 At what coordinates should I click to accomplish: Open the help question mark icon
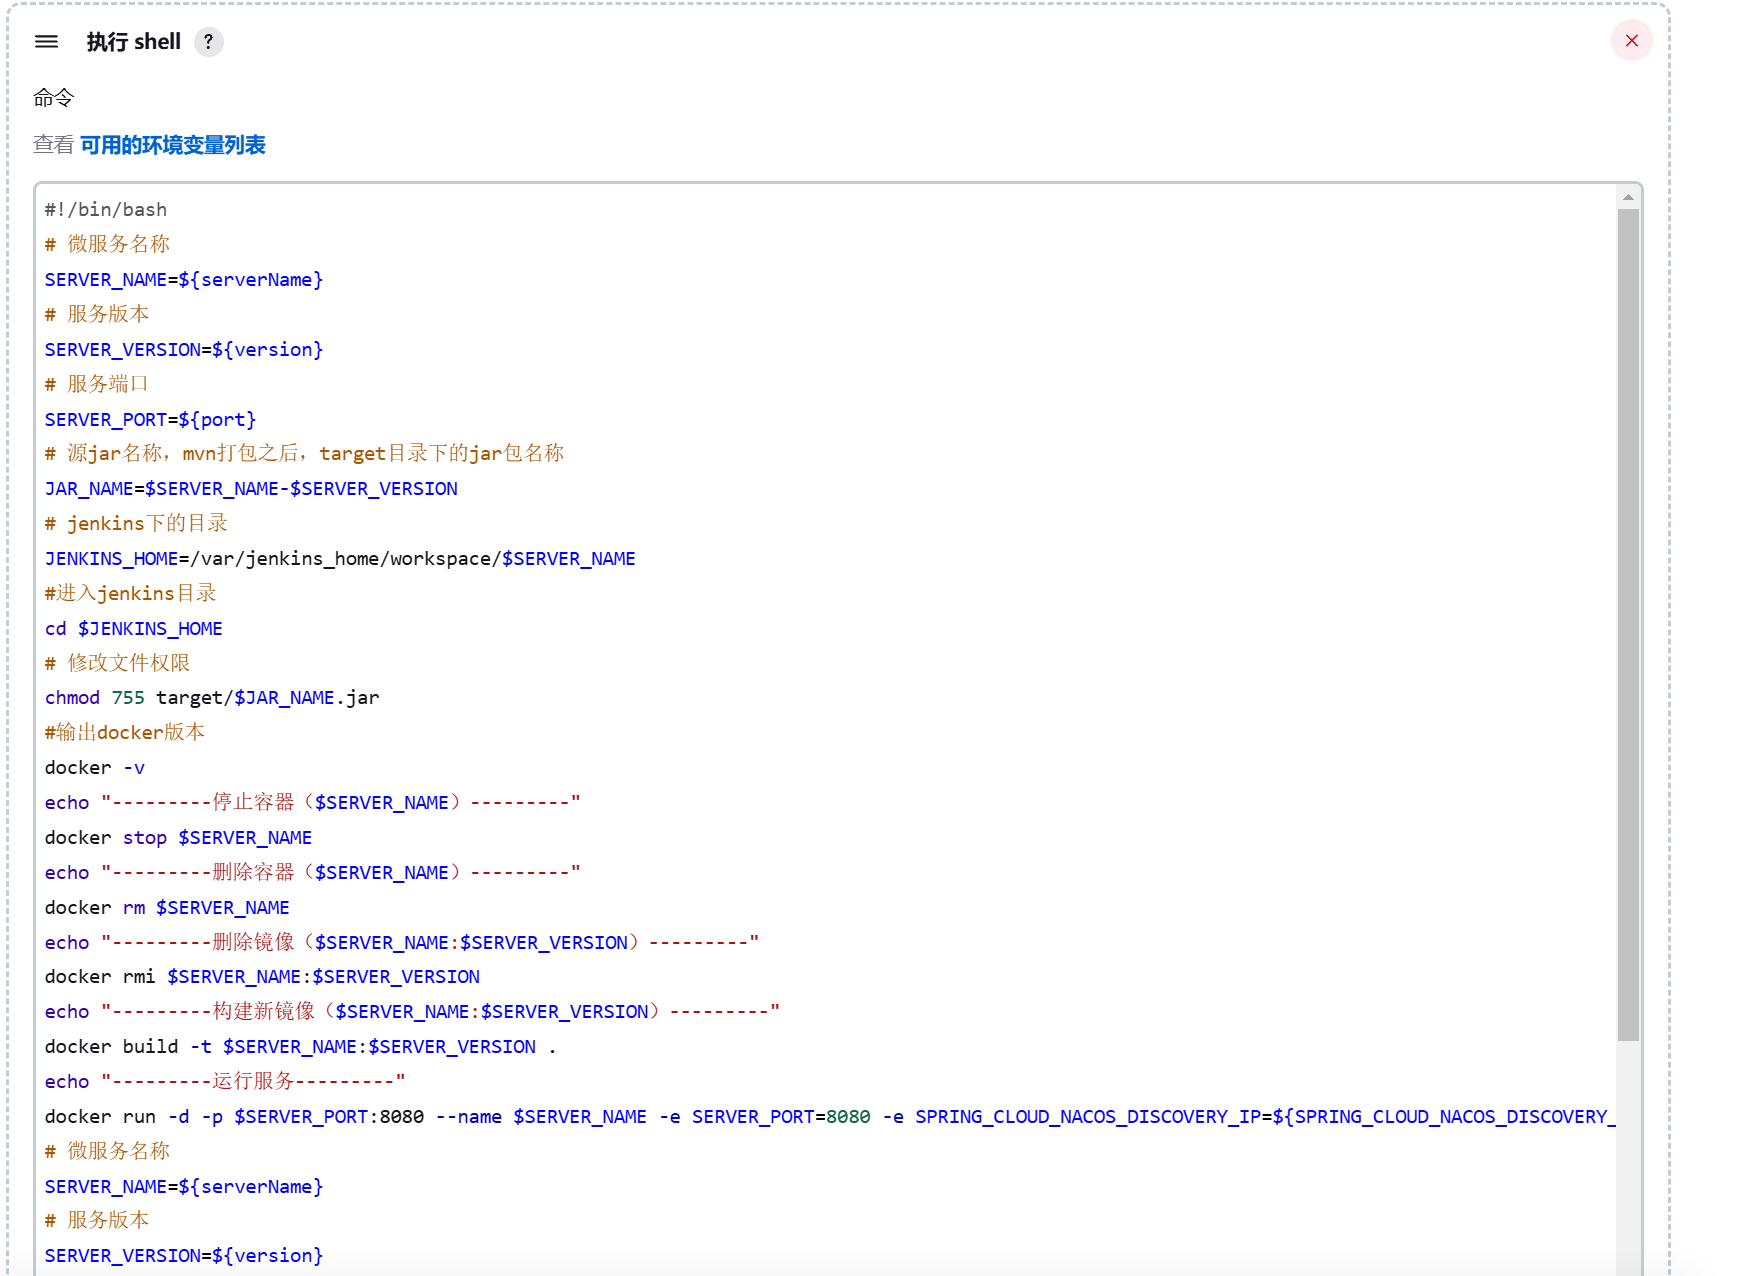208,42
